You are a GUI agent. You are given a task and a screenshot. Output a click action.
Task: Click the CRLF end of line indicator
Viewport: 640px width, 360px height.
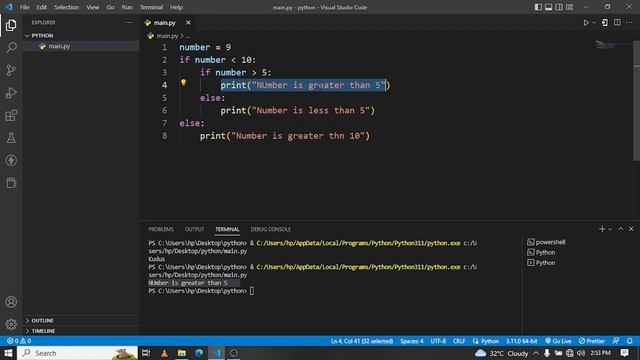coord(459,341)
